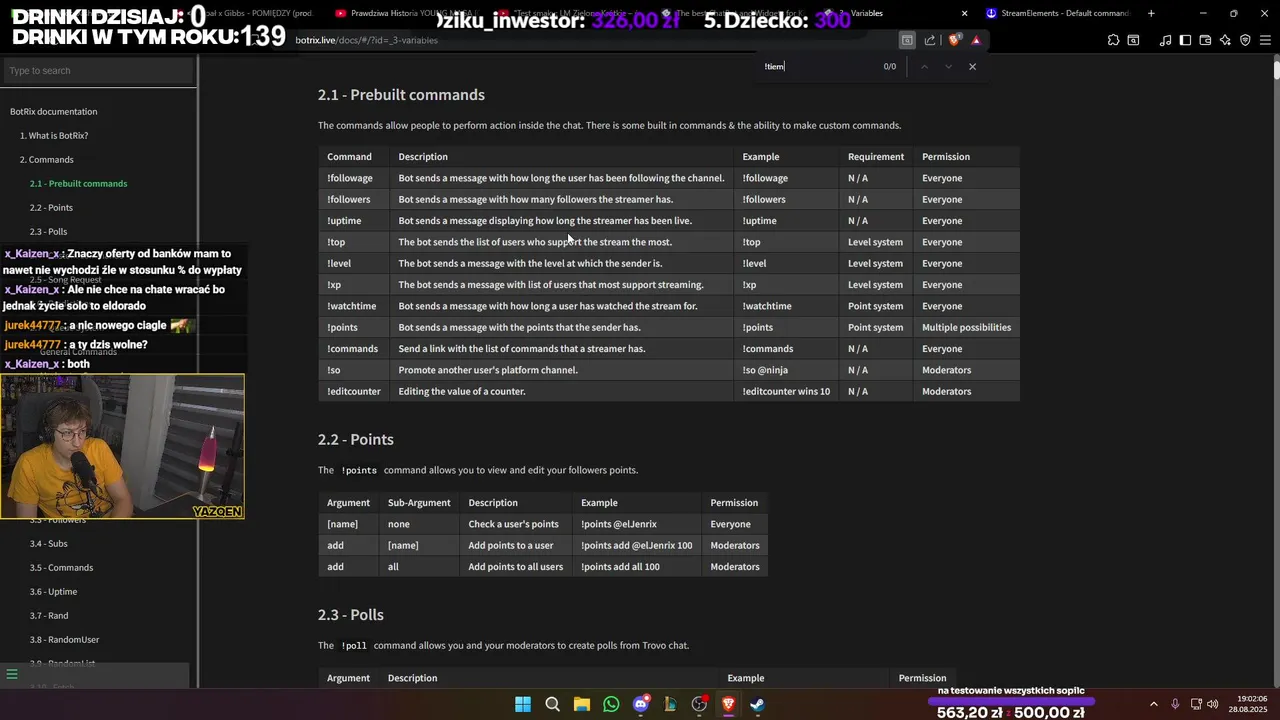Open File Explorer from taskbar
The image size is (1280, 720).
click(x=582, y=704)
